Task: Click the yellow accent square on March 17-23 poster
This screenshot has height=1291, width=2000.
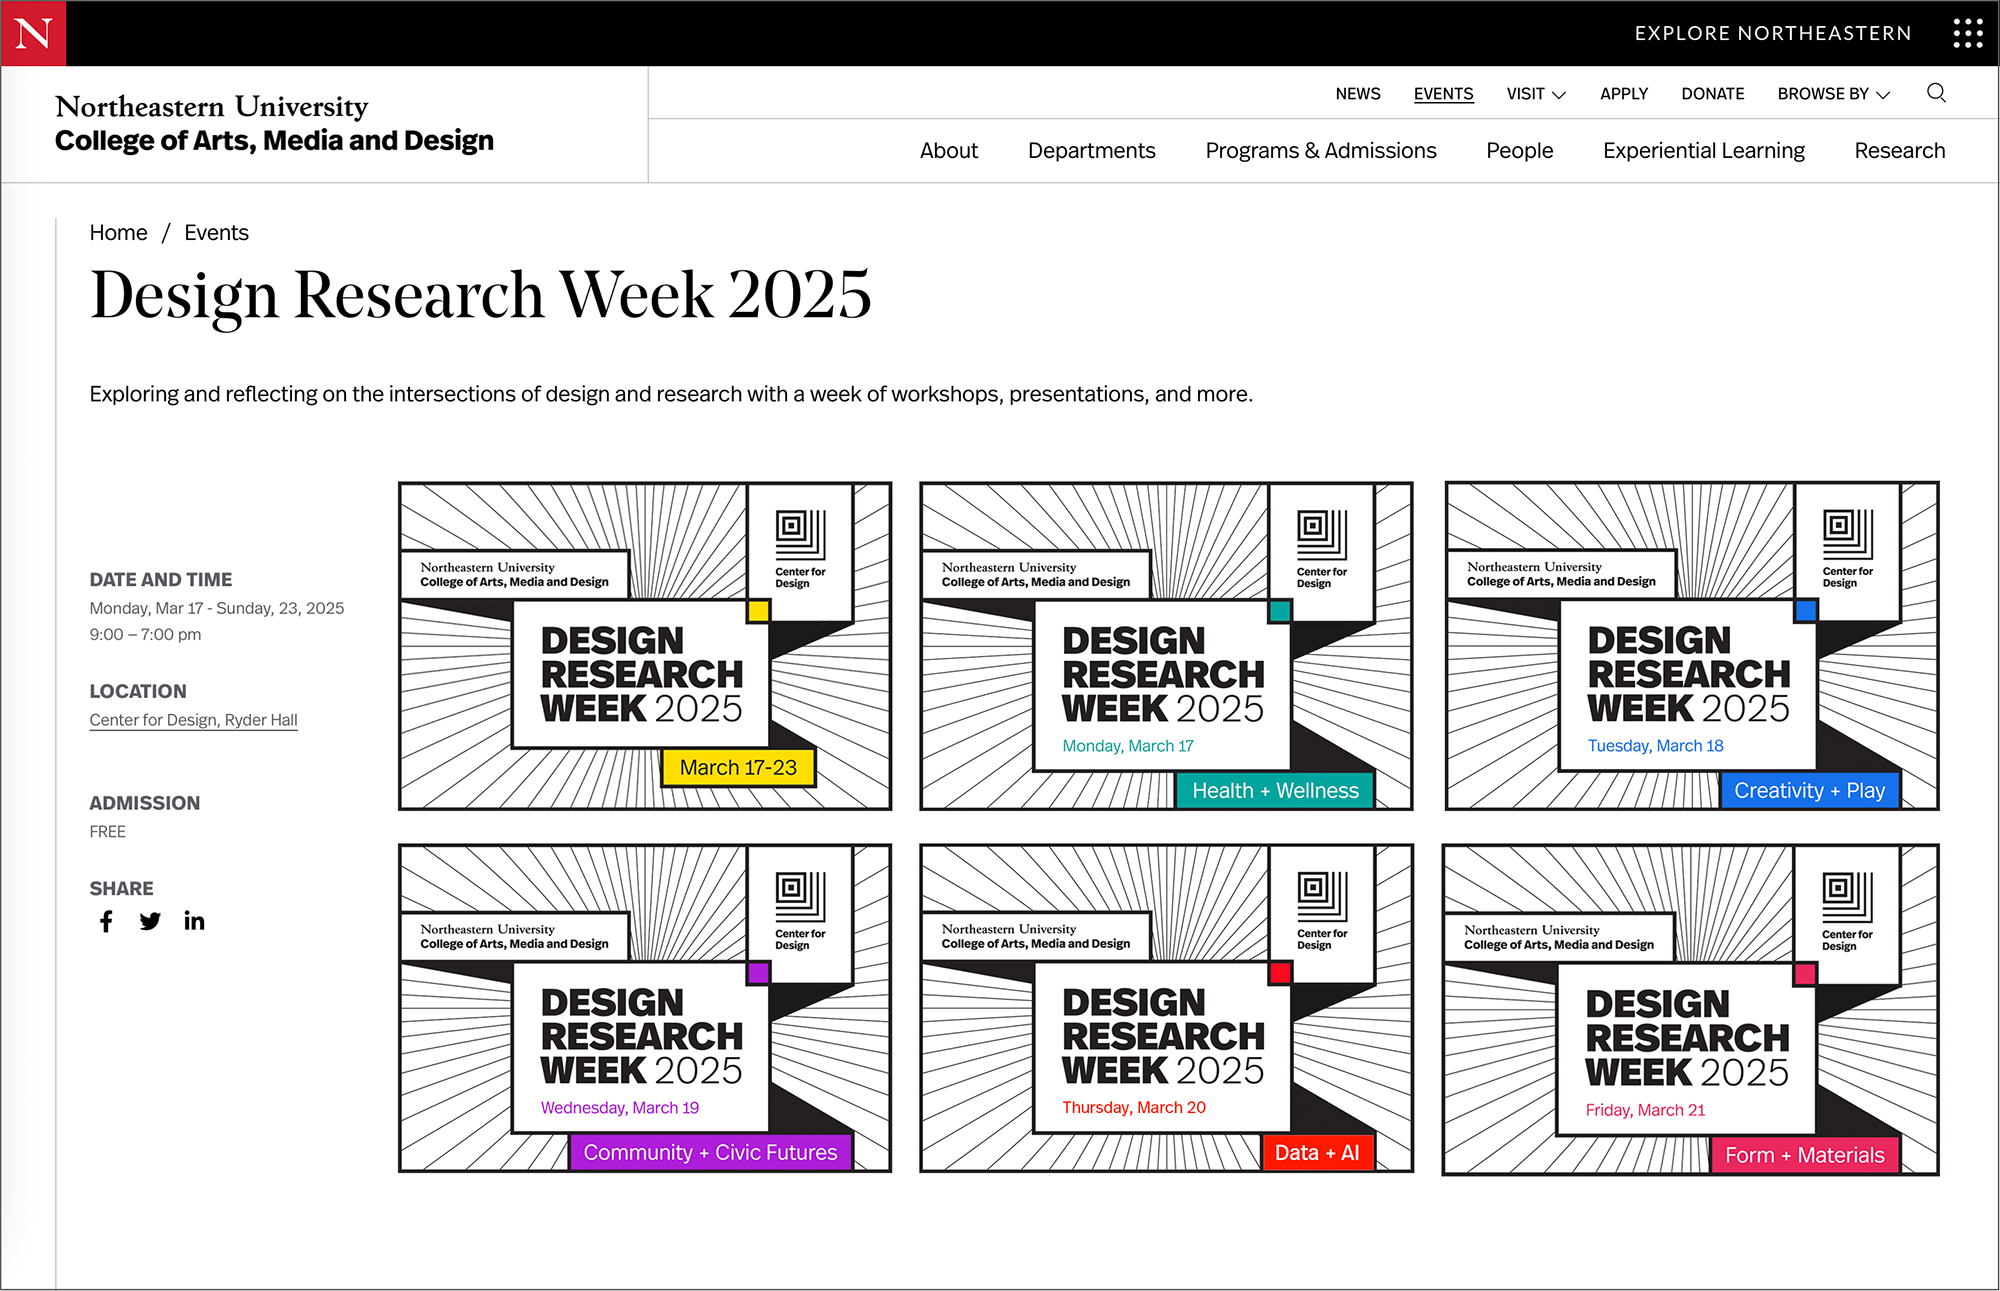Action: 758,611
